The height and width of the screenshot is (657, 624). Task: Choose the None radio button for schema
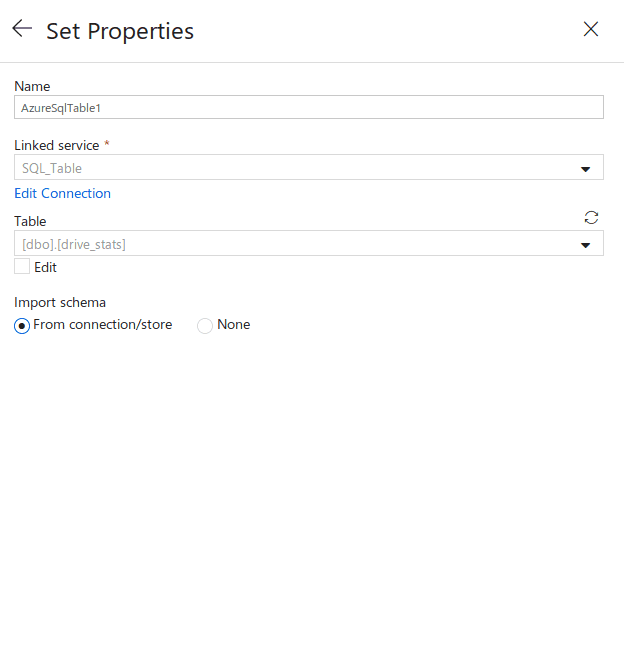coord(205,326)
